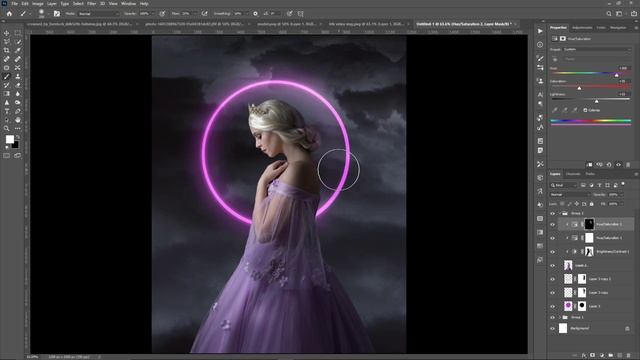Adjust the Hue slider handle
Viewport: 640px width, 360px height.
[x=617, y=75]
